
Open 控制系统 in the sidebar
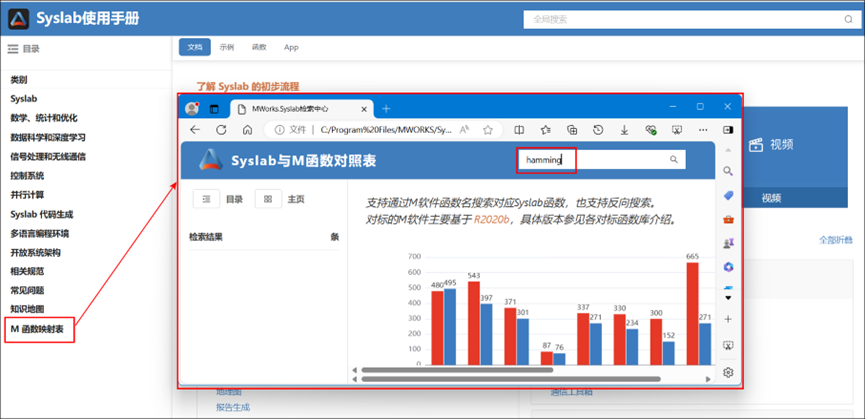point(27,176)
